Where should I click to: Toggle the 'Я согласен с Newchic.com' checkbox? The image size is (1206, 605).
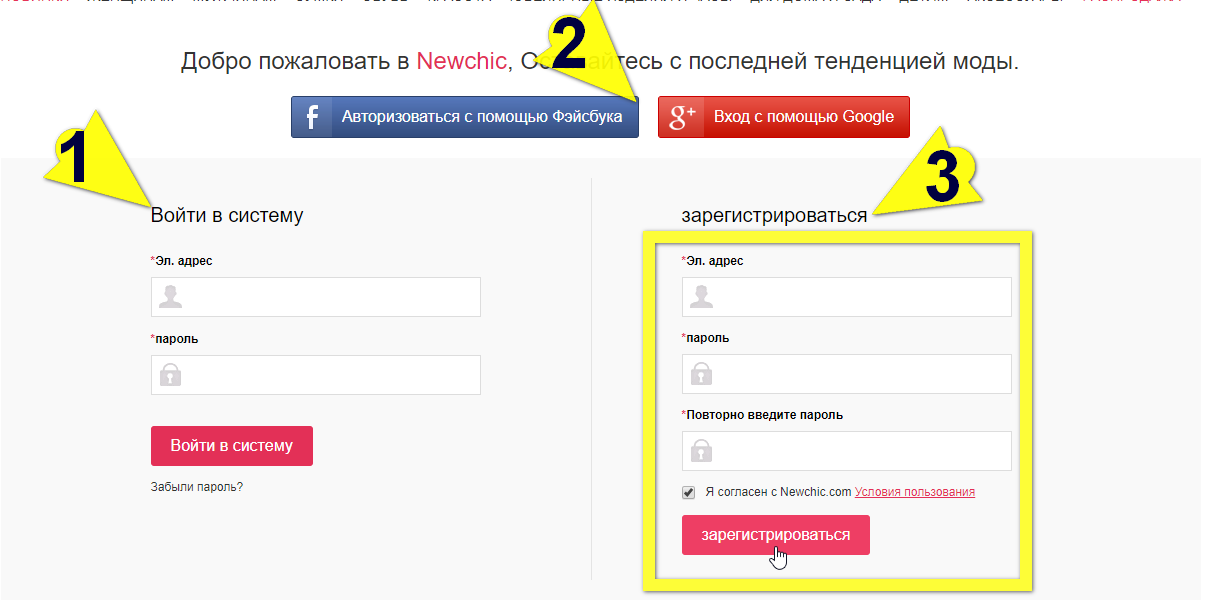tap(688, 492)
